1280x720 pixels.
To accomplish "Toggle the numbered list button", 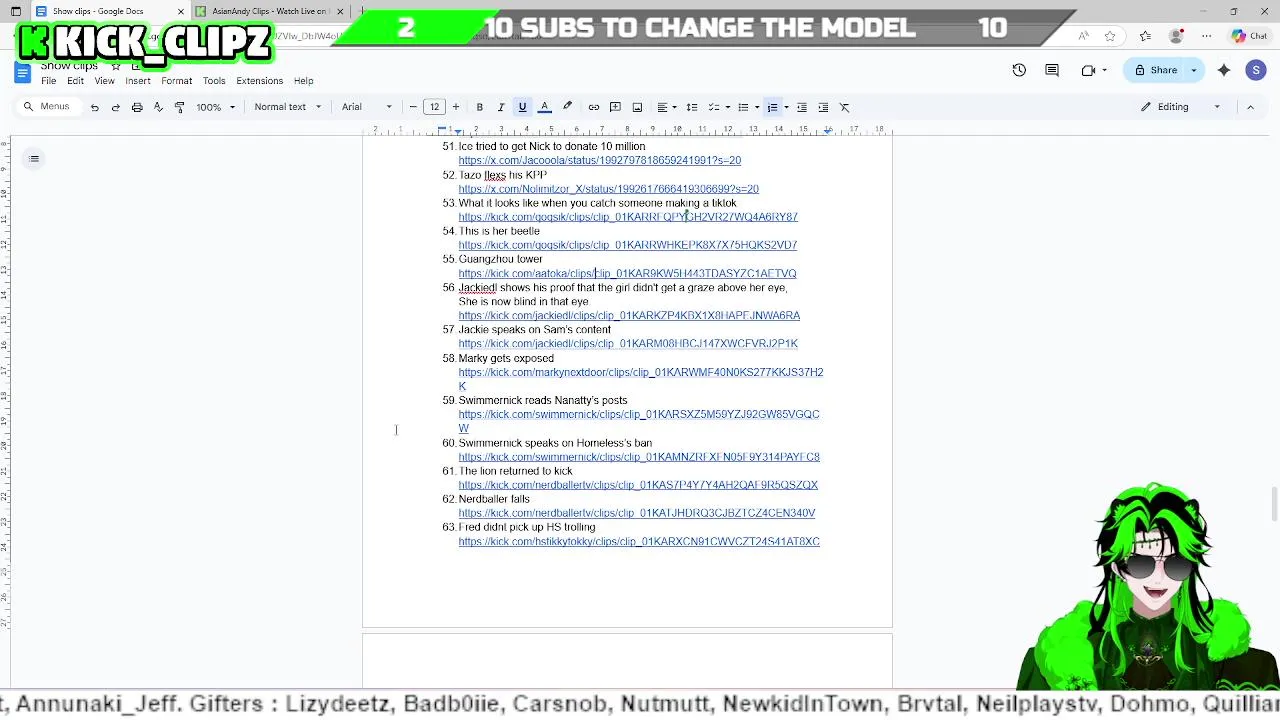I will (772, 107).
